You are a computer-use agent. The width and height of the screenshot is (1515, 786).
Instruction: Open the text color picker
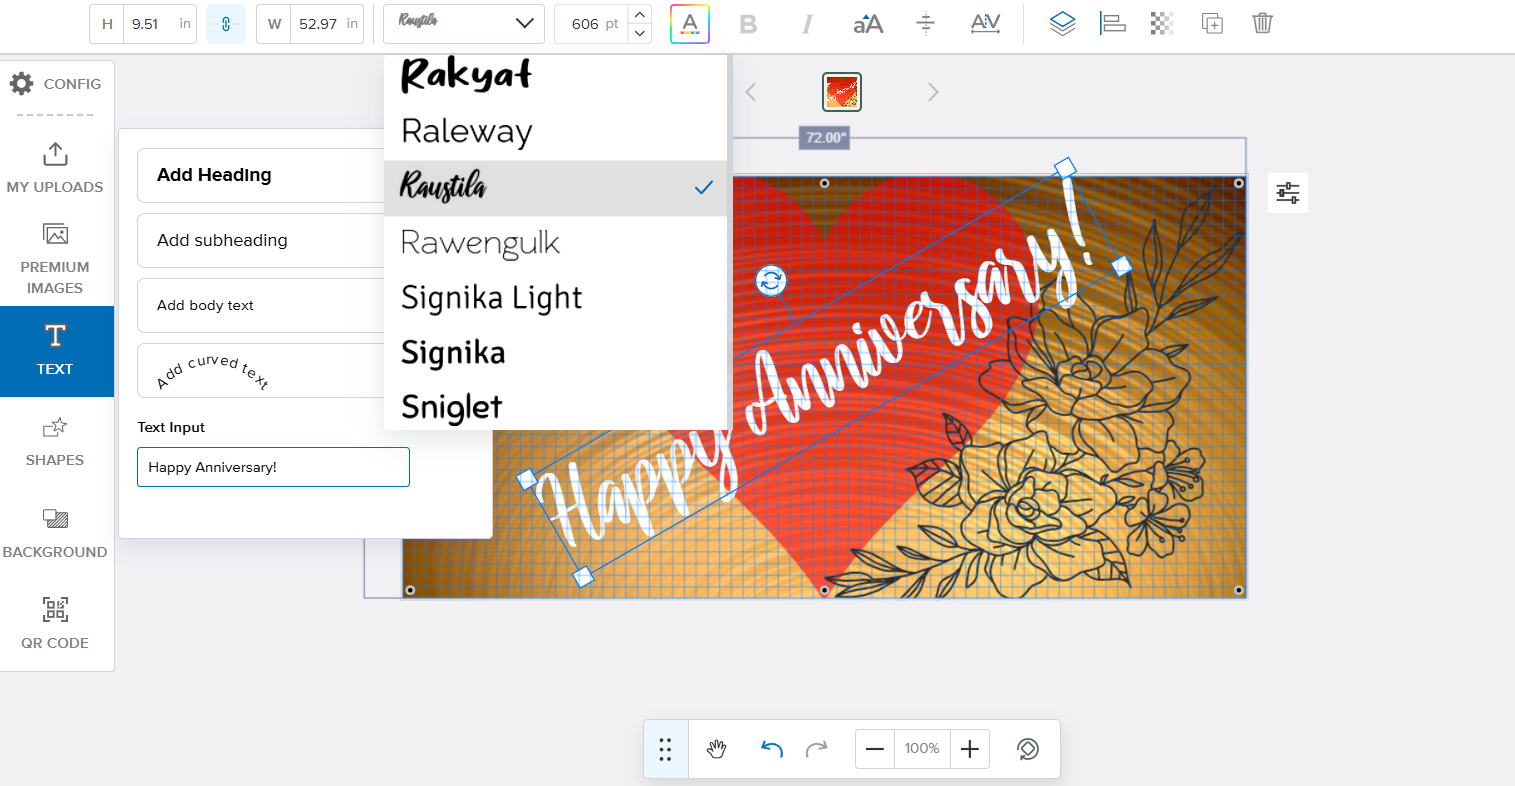(690, 24)
